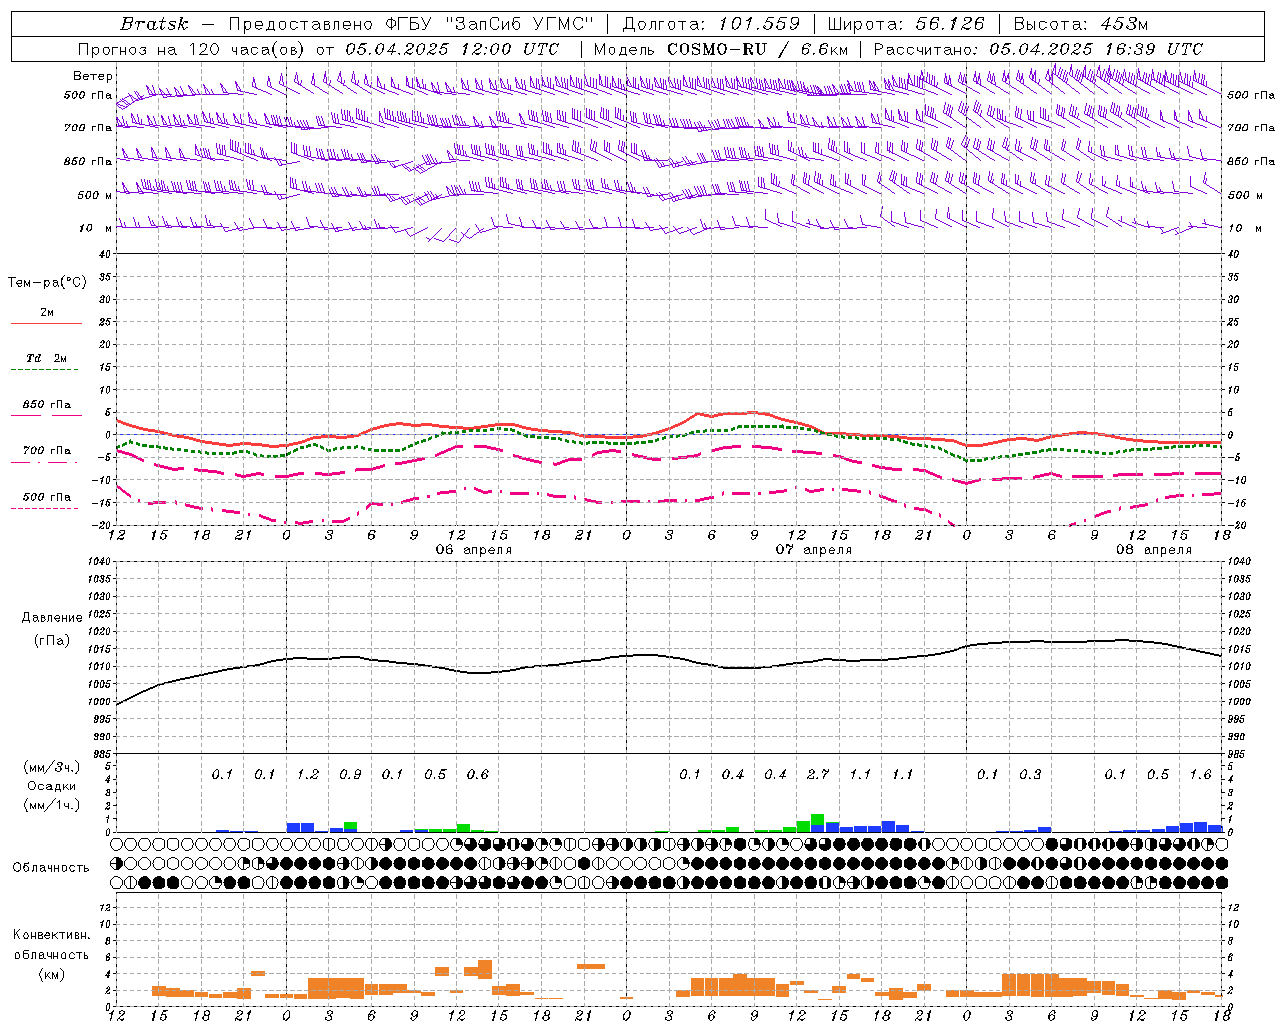
Task: Select the 700 гПа temperature legend entry
Action: 47,451
